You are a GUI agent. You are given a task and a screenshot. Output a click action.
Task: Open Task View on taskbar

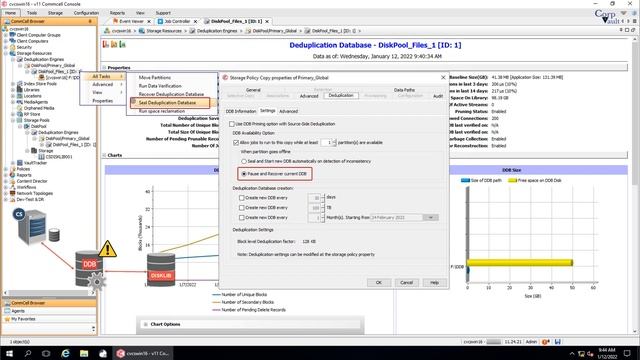46,353
